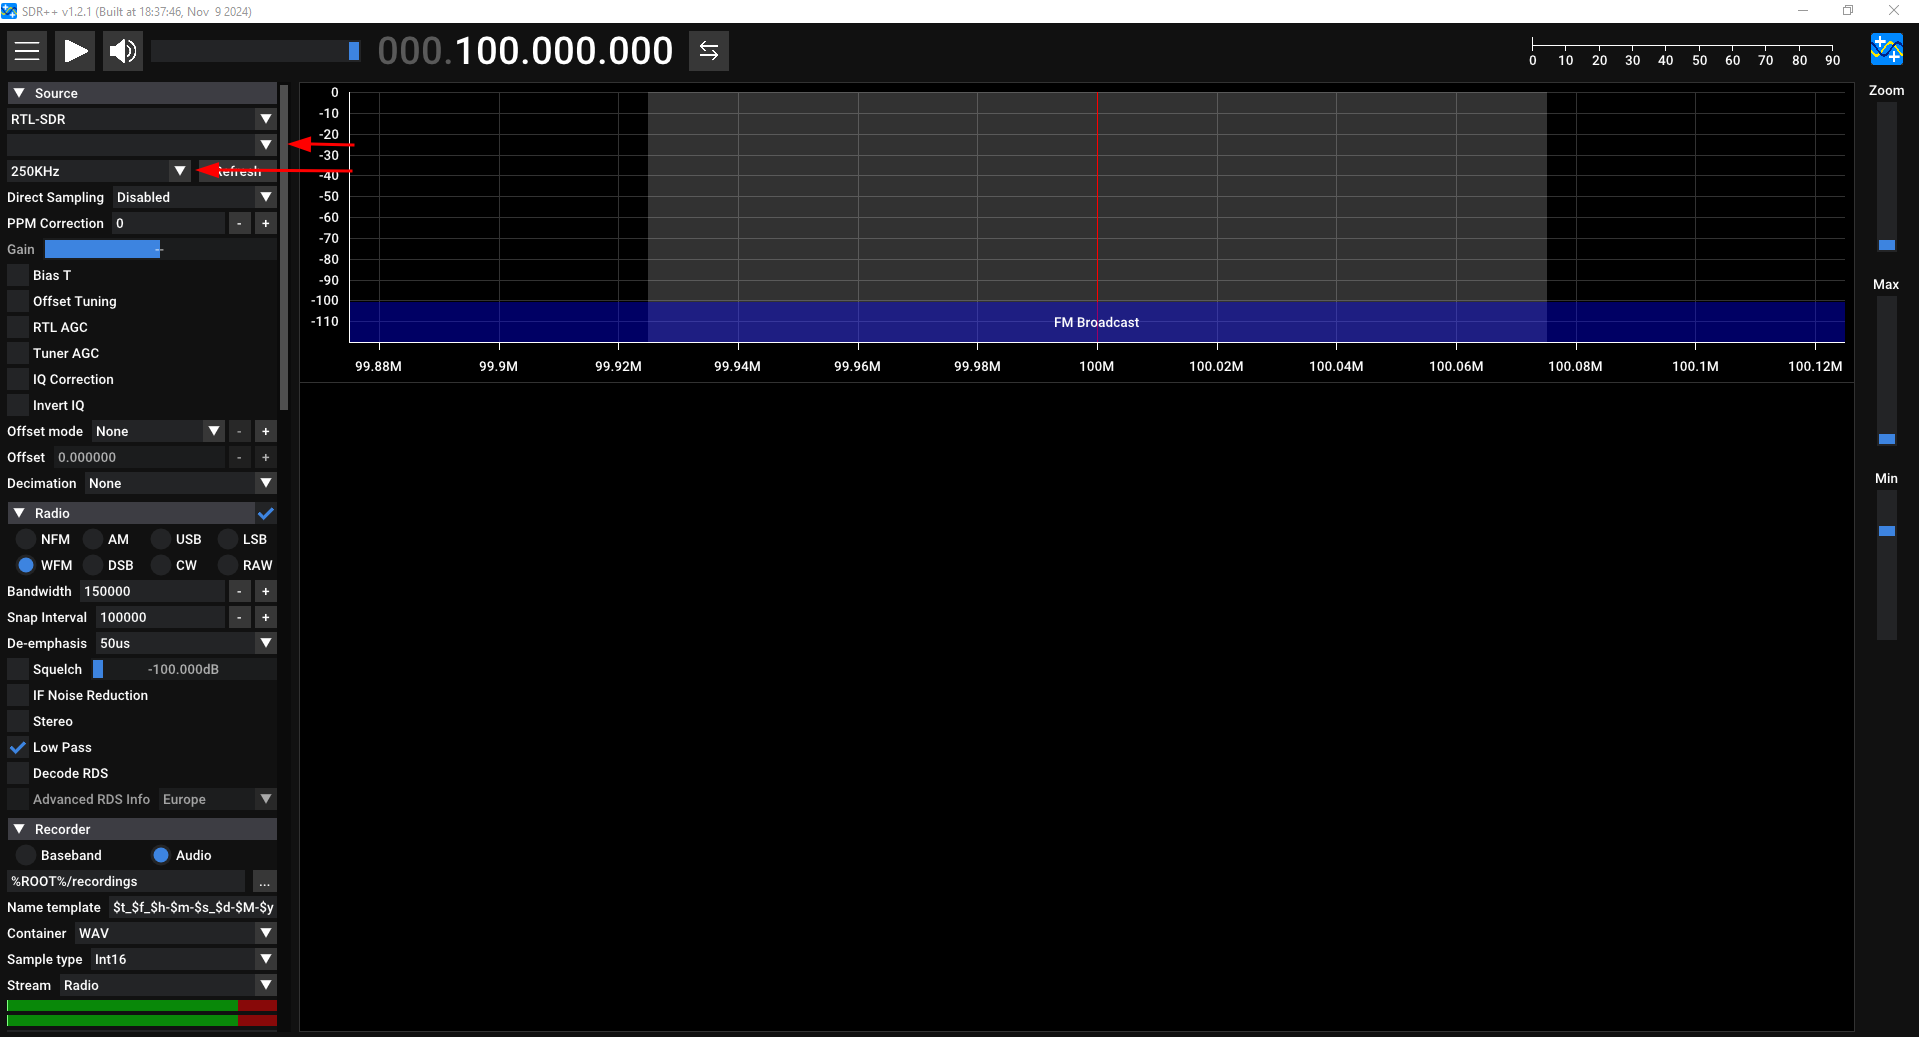This screenshot has height=1037, width=1919.
Task: Enable Decode RDS checkbox
Action: click(18, 773)
